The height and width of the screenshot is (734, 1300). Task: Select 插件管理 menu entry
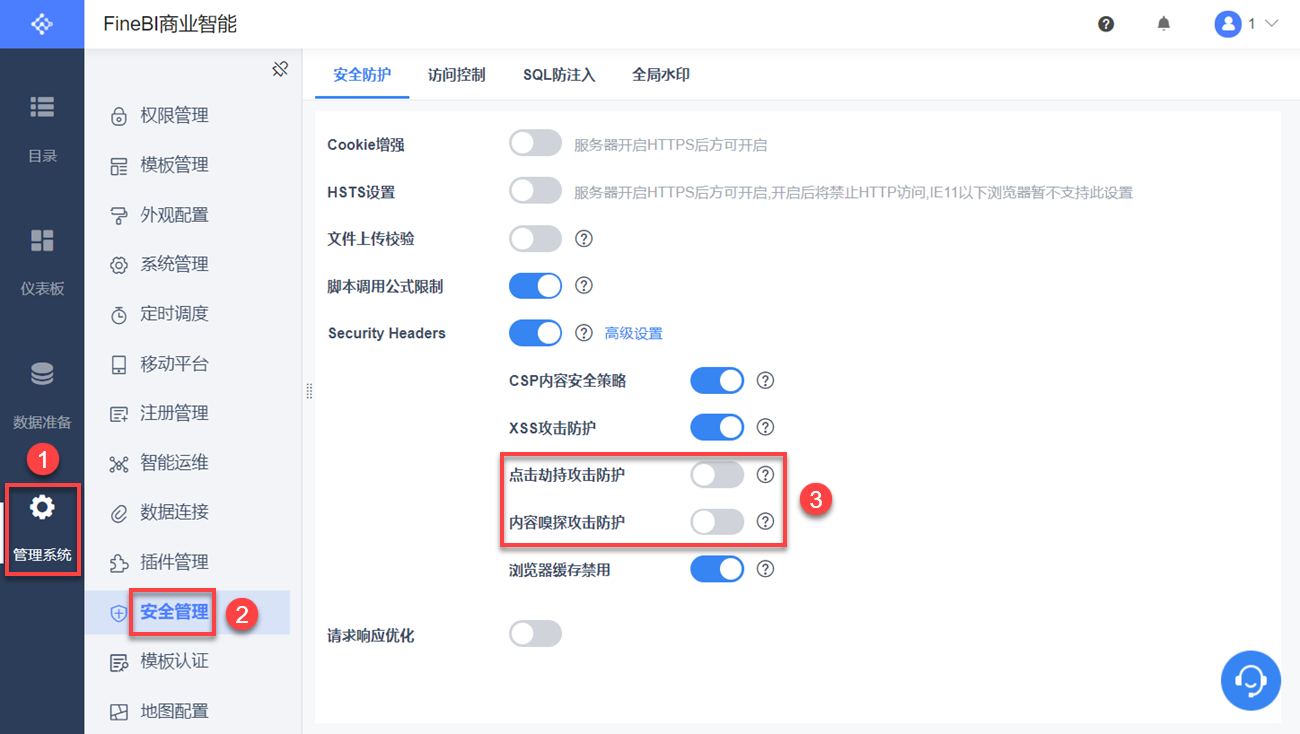coord(174,562)
